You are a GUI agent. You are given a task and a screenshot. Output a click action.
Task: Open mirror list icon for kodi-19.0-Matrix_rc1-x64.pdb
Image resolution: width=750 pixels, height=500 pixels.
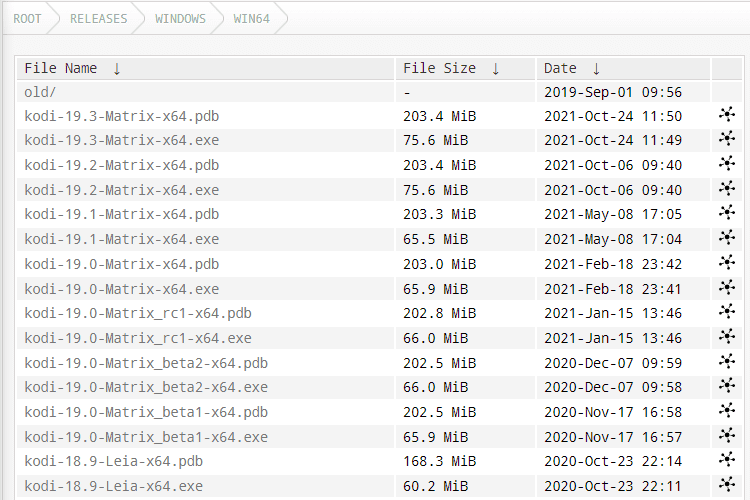click(727, 311)
